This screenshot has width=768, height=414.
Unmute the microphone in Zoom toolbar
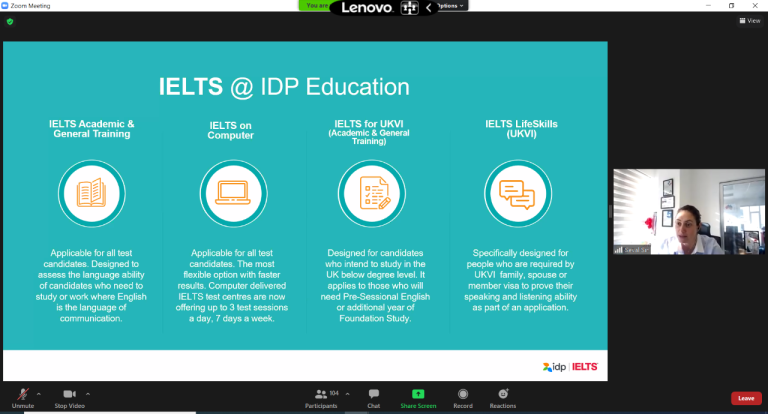tap(23, 398)
